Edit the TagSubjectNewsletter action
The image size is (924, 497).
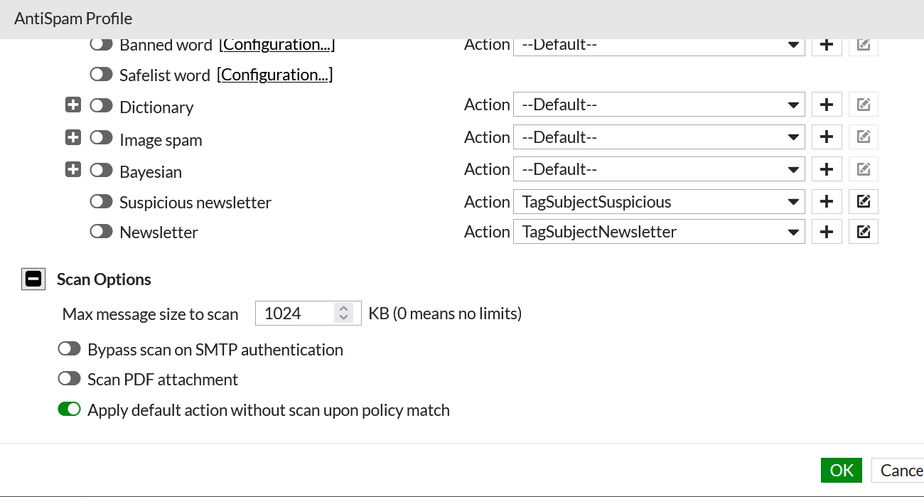pos(863,232)
